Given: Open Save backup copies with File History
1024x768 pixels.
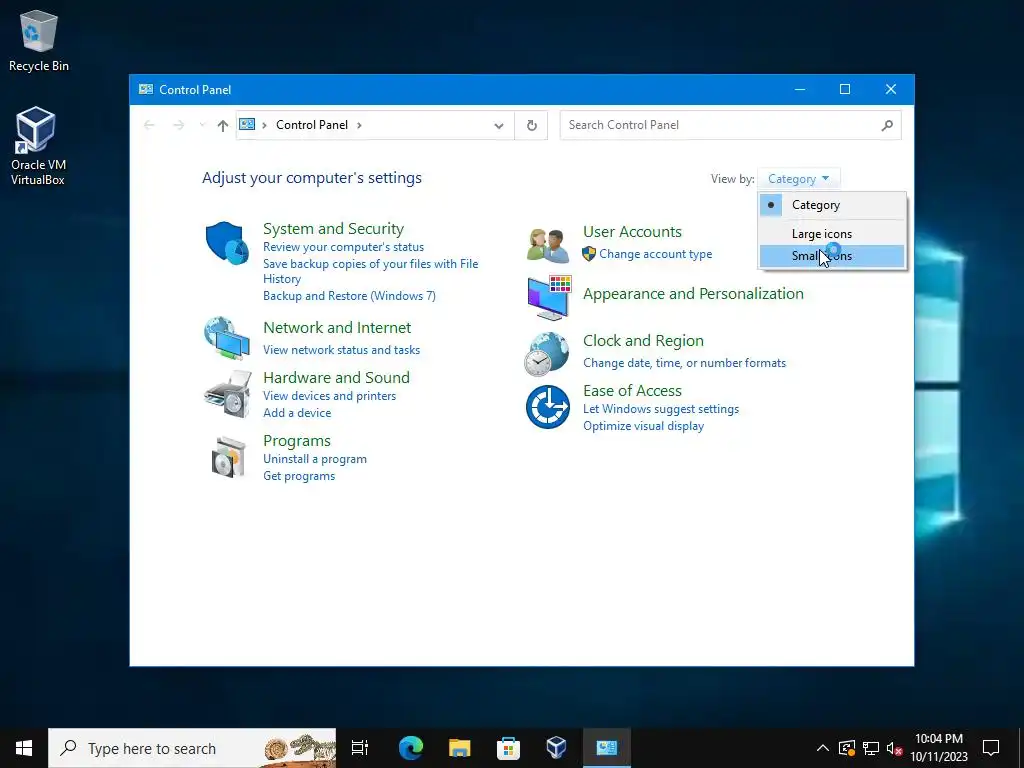Looking at the screenshot, I should click(x=370, y=271).
